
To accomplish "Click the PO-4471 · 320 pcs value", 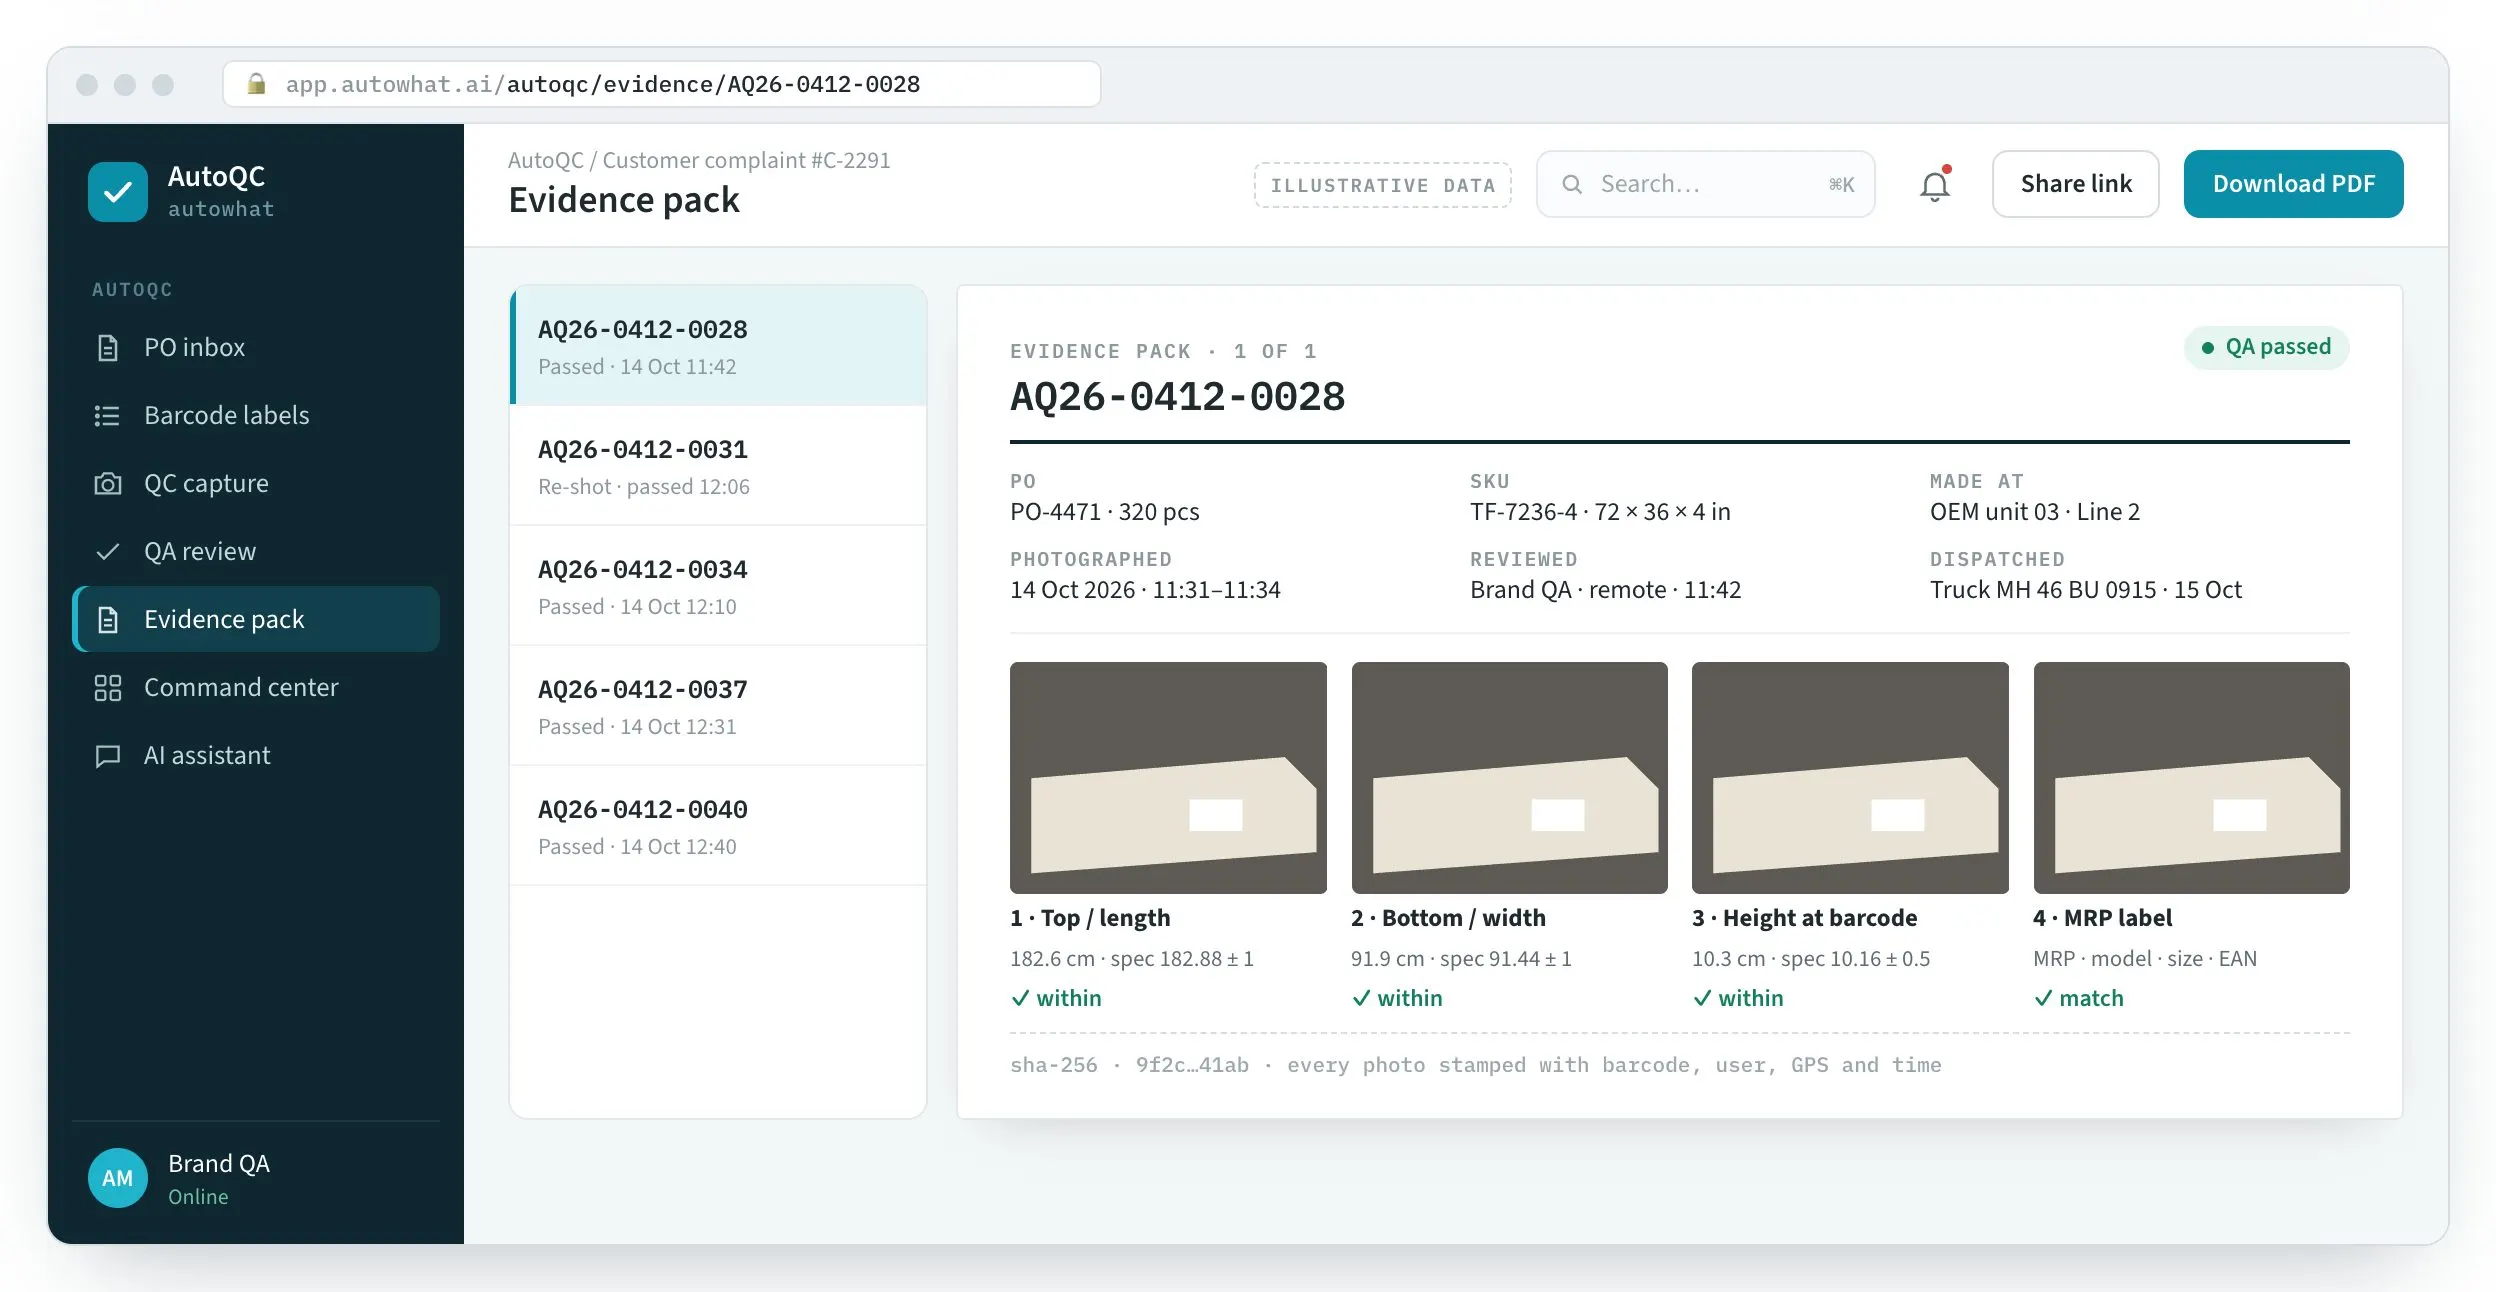I will coord(1104,512).
